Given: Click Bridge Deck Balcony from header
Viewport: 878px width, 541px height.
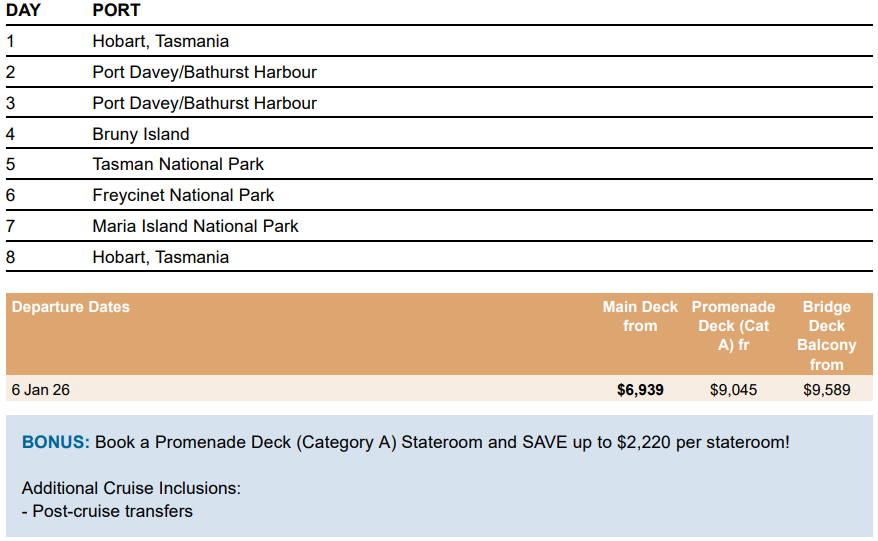Looking at the screenshot, I should [826, 335].
